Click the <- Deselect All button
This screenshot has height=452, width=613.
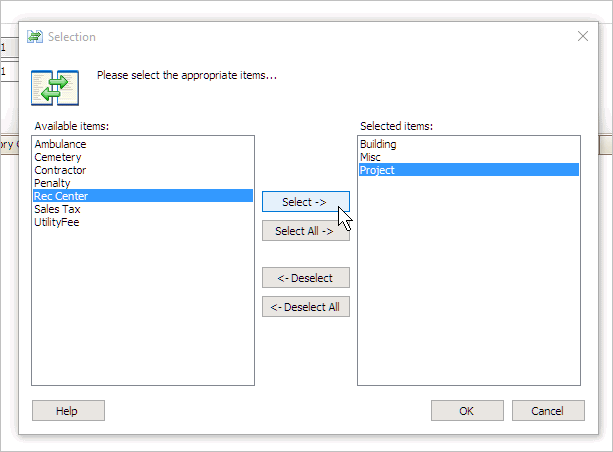click(305, 307)
